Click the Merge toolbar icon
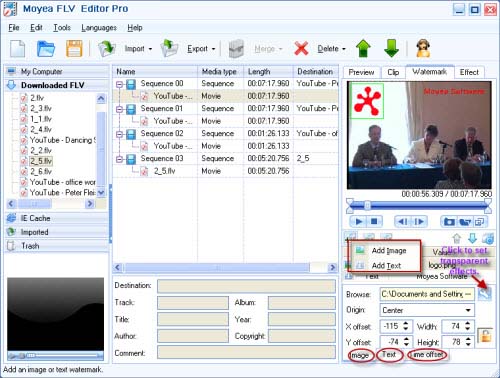500x378 pixels. [236, 49]
